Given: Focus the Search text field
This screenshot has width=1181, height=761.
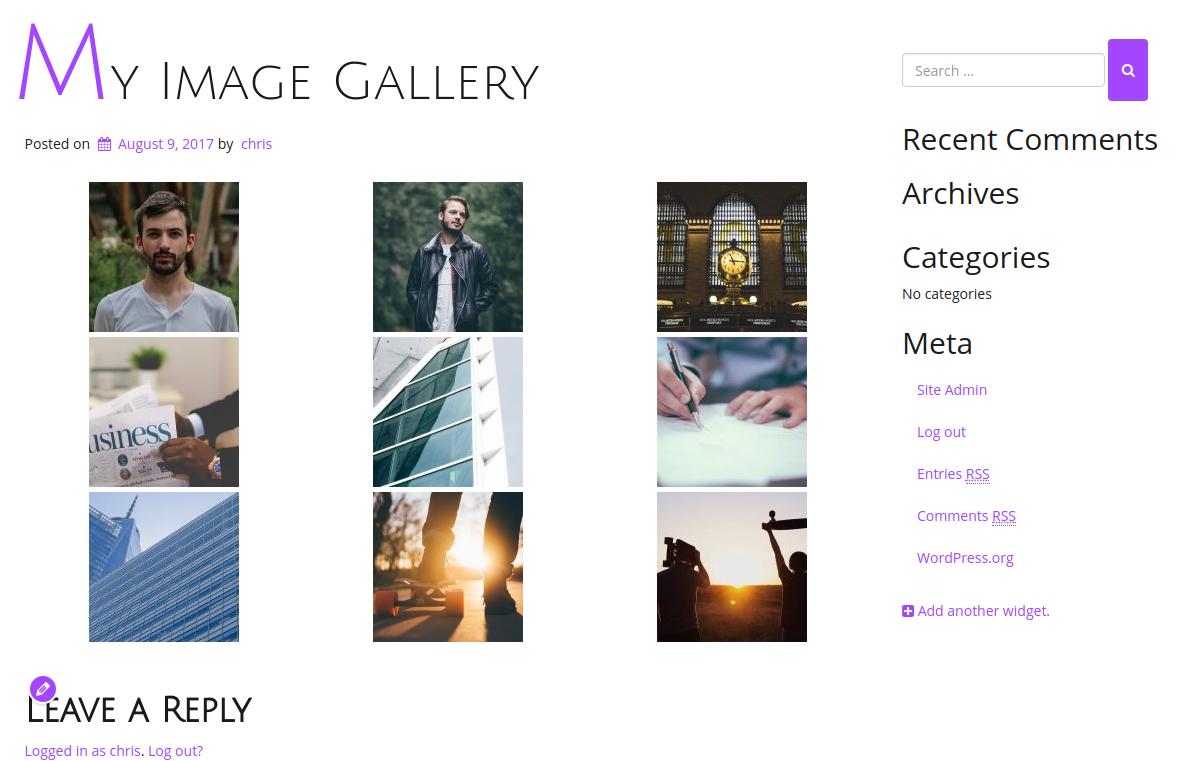Looking at the screenshot, I should (1003, 70).
